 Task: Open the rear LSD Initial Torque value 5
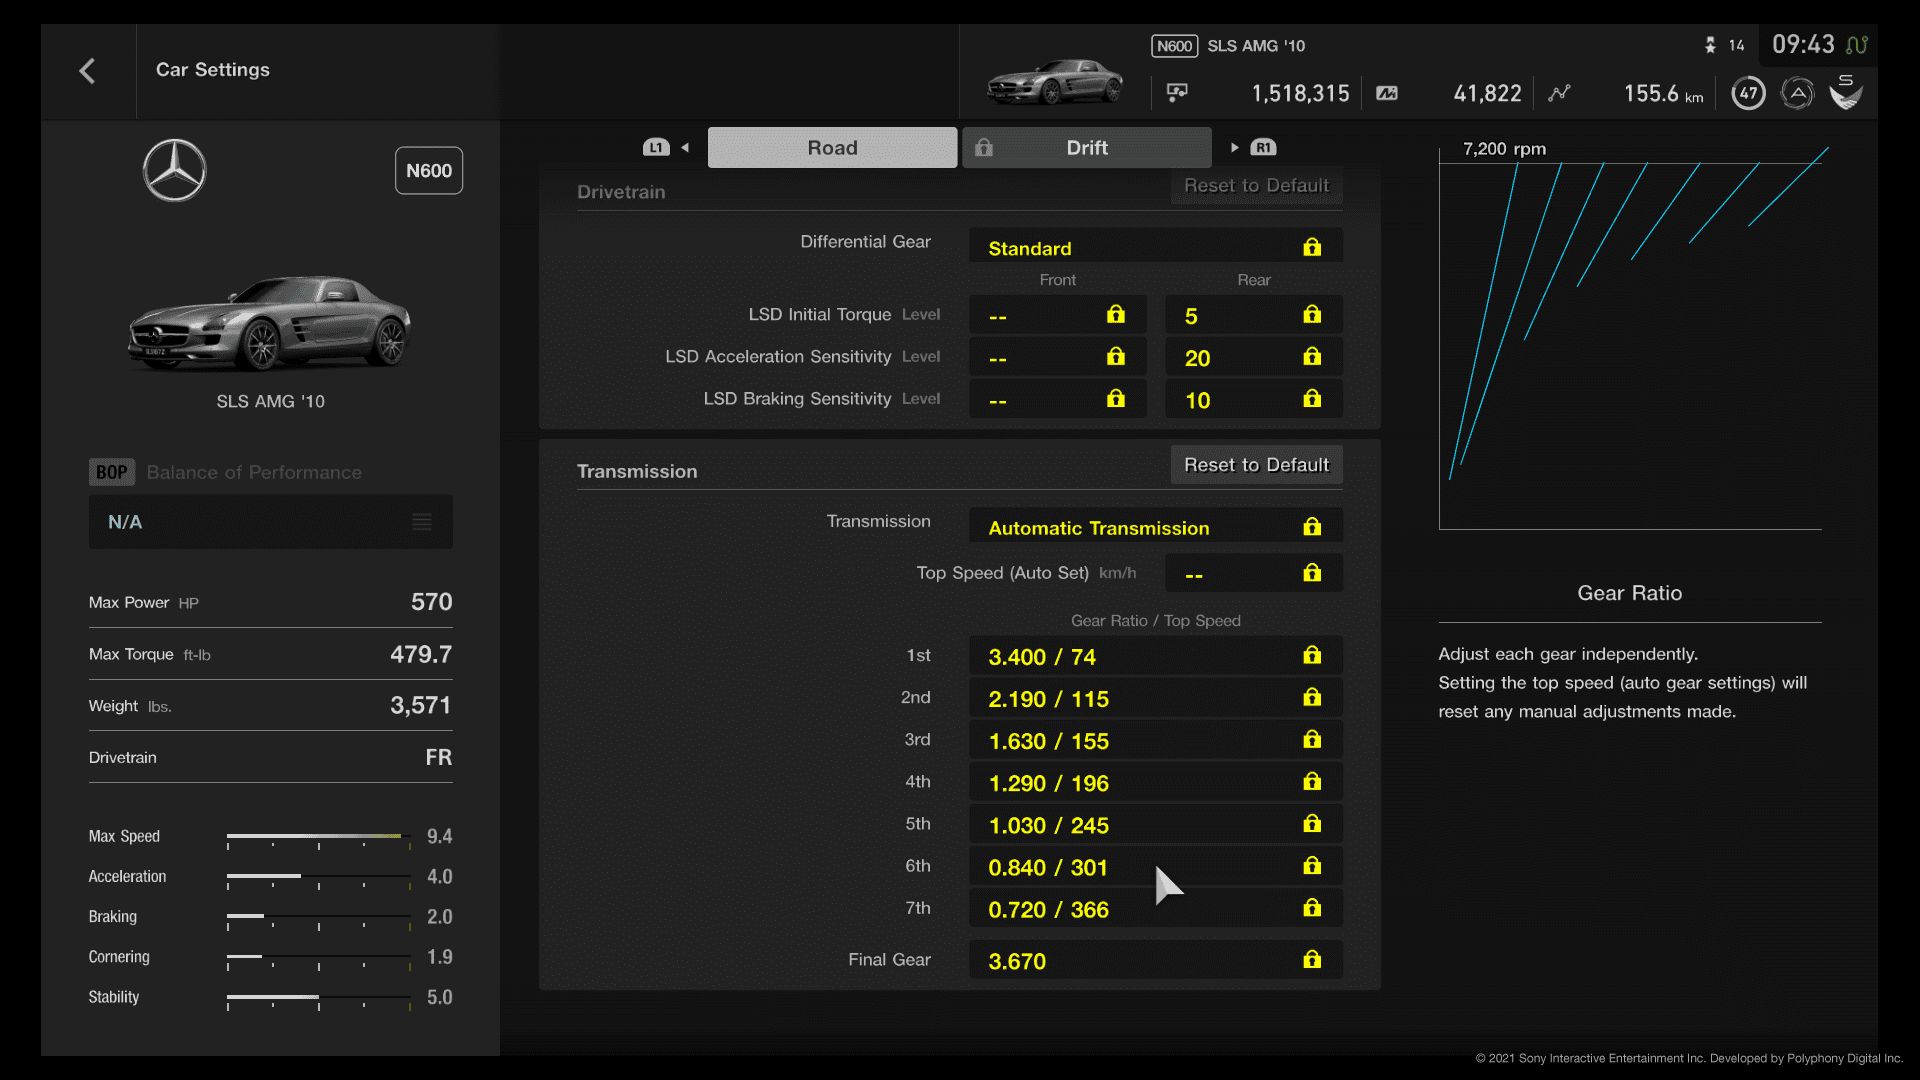[1253, 315]
